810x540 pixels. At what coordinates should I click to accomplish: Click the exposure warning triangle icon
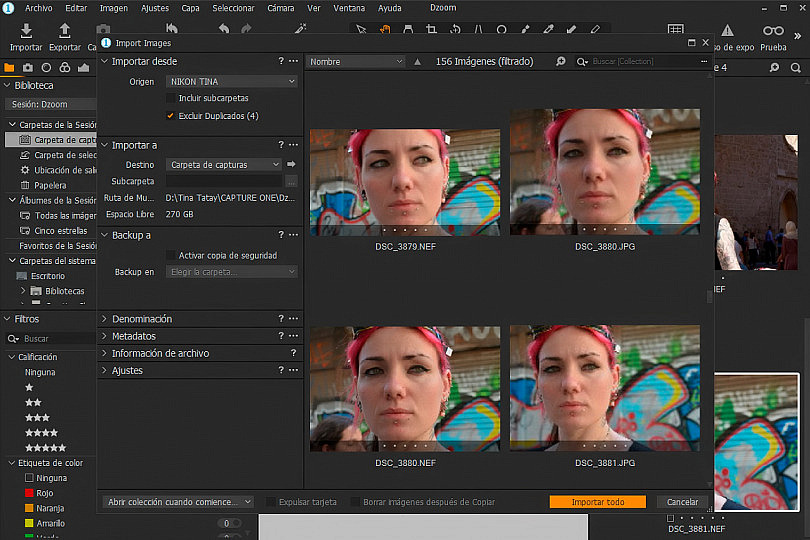(x=727, y=31)
